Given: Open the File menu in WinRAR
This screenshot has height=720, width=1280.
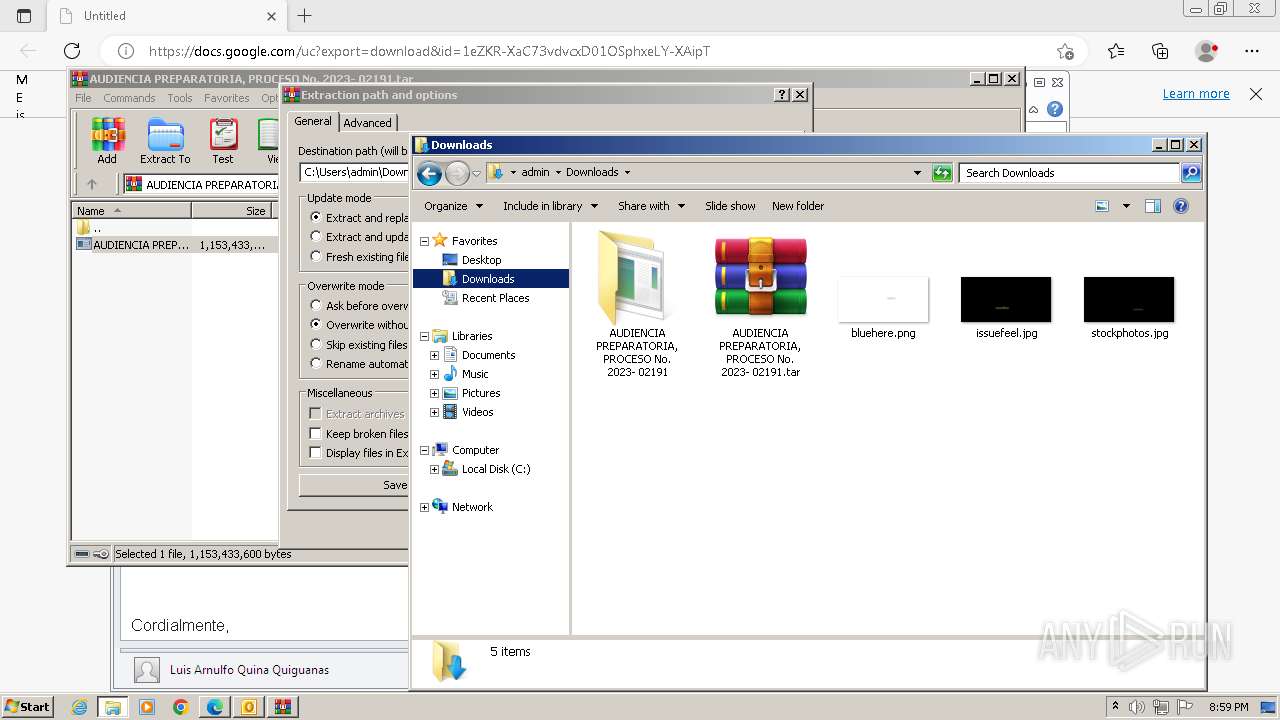Looking at the screenshot, I should coord(83,98).
